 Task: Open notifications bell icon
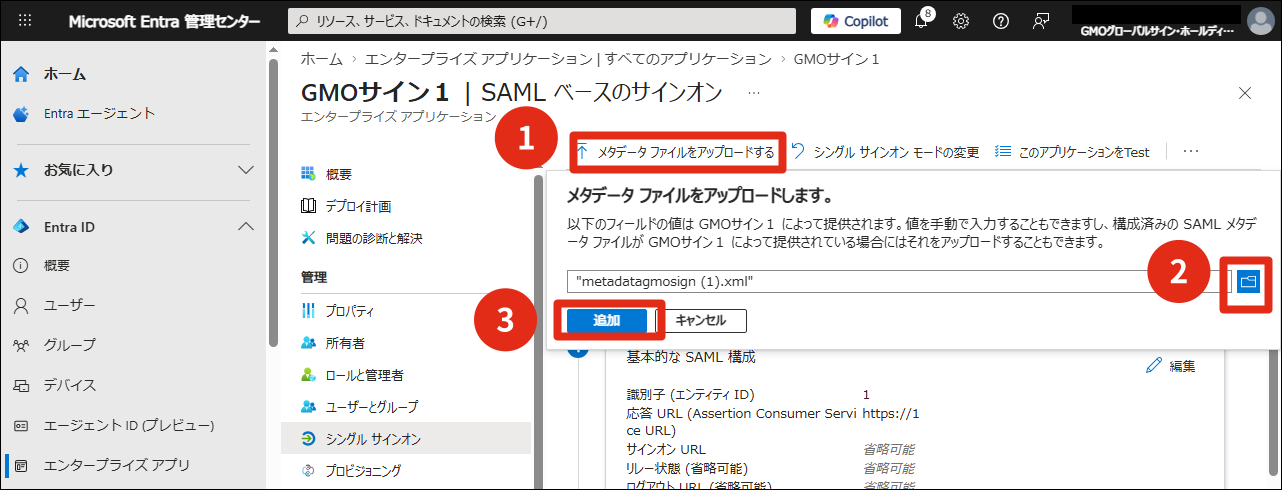pyautogui.click(x=921, y=21)
